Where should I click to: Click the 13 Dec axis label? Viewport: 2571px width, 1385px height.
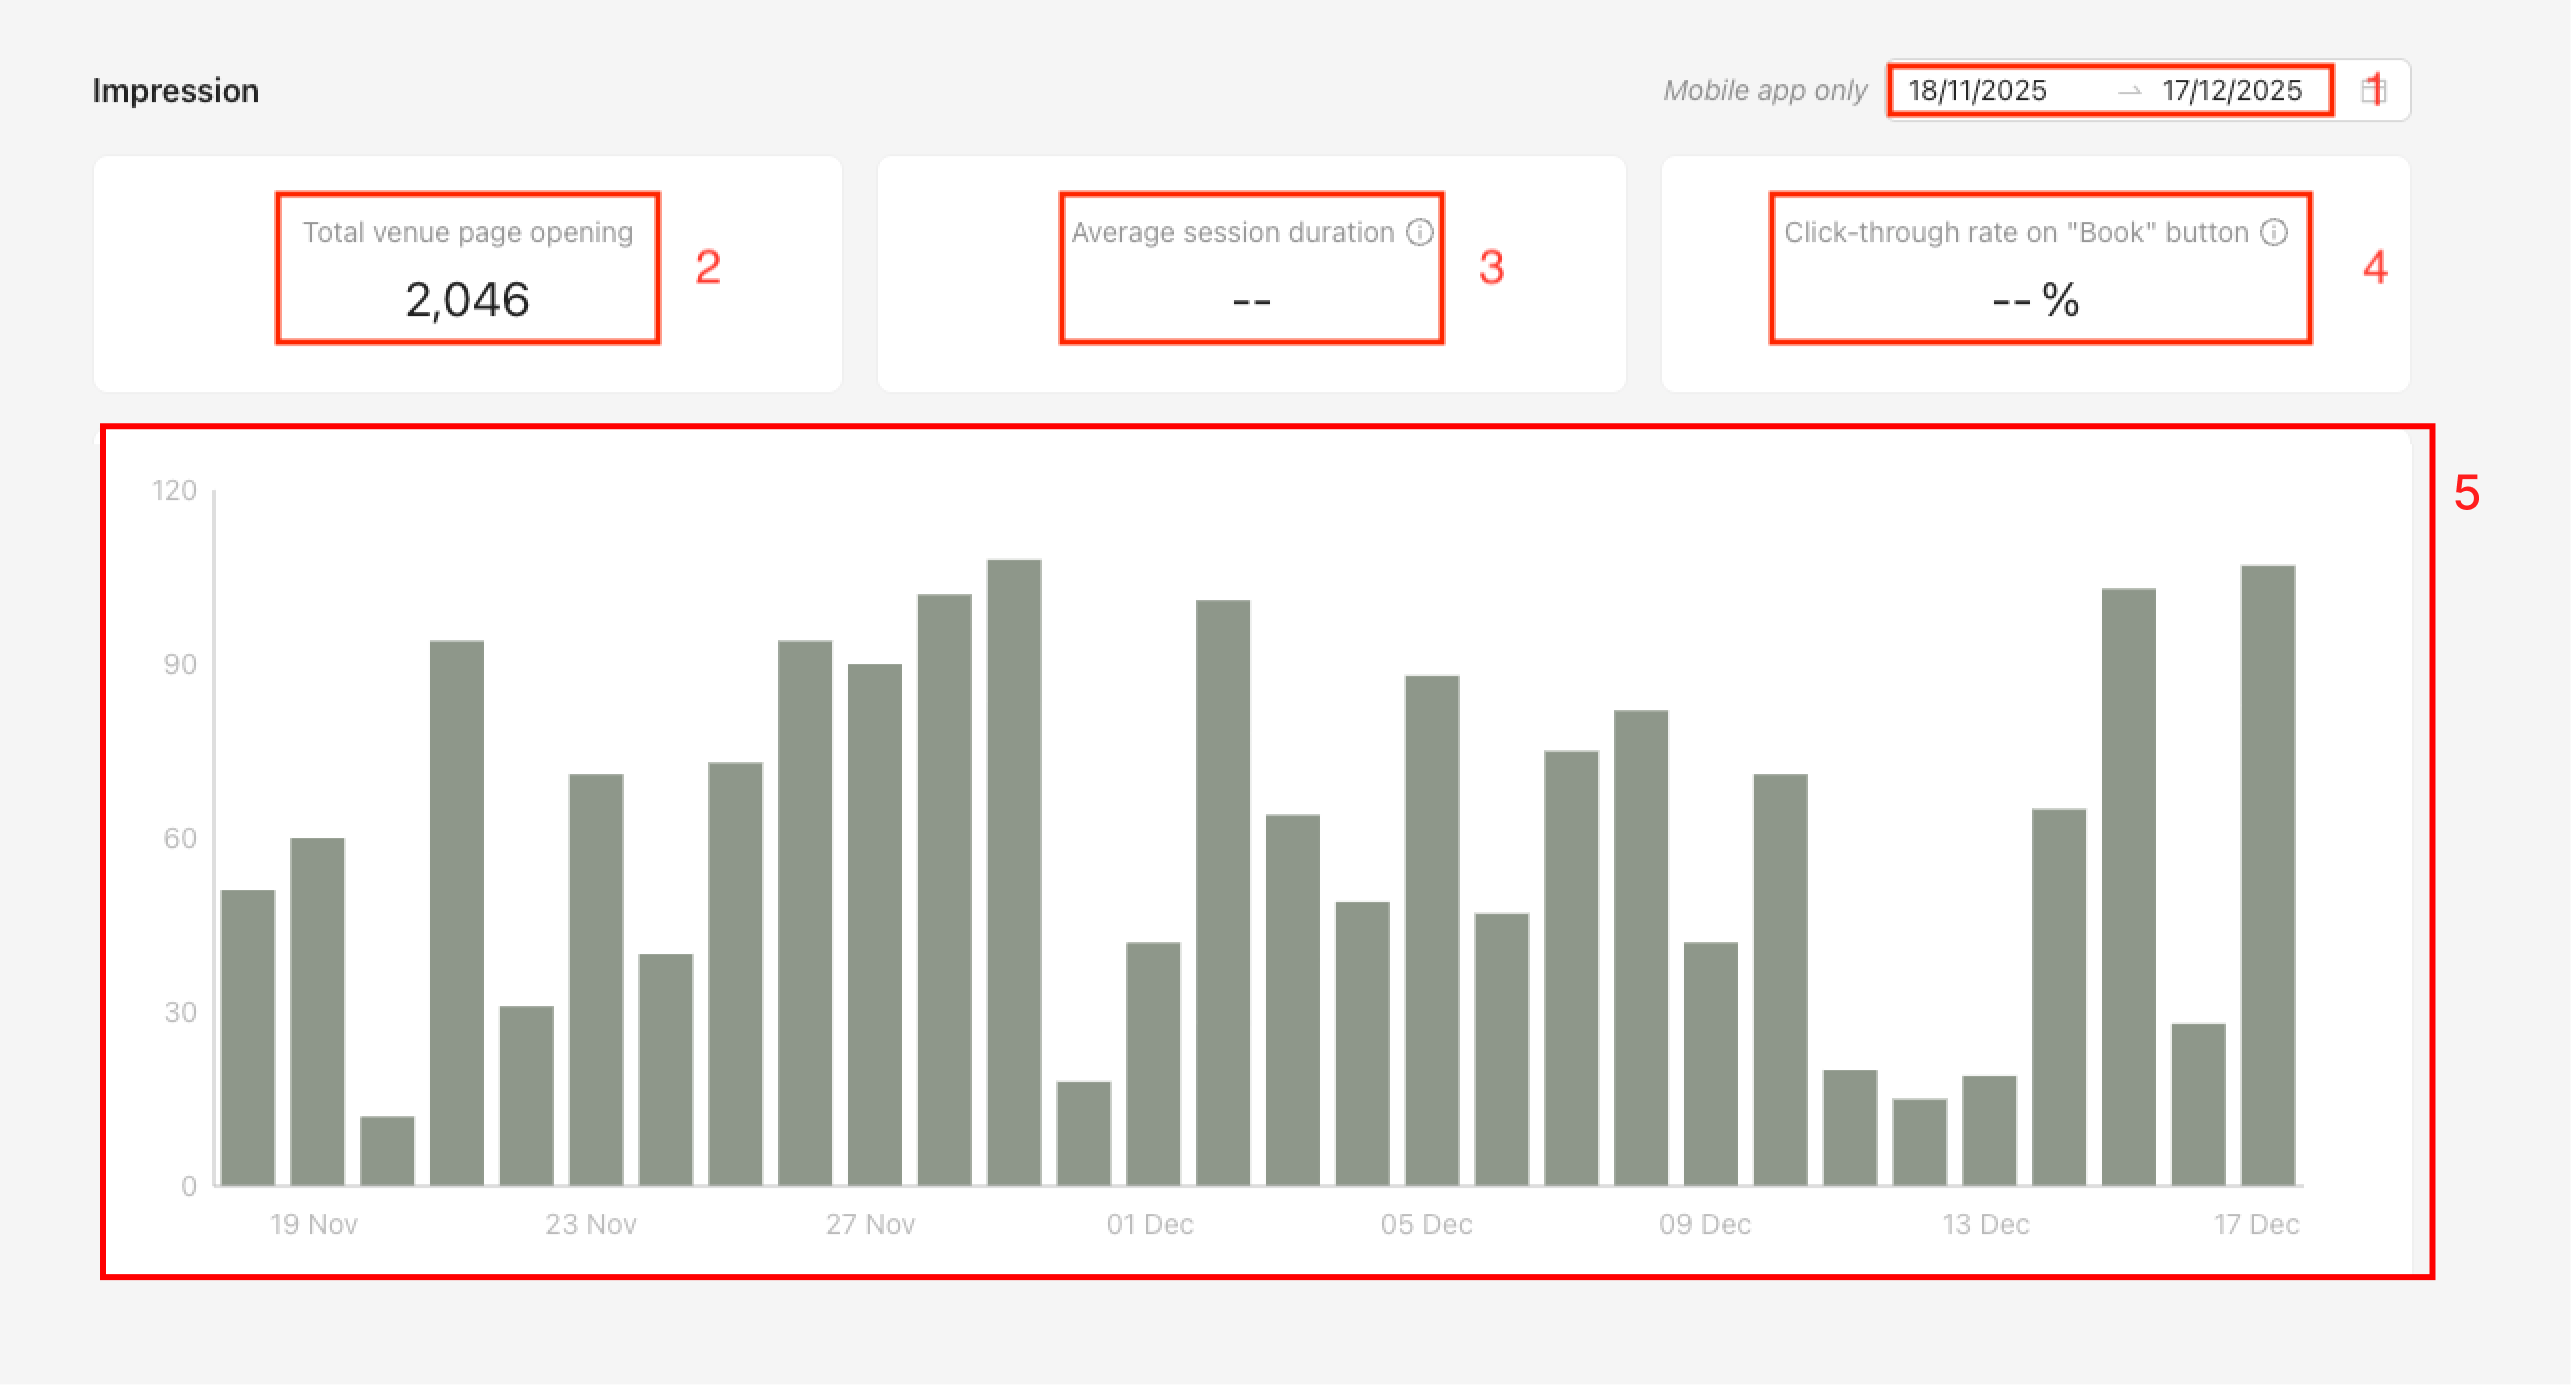coord(1985,1224)
